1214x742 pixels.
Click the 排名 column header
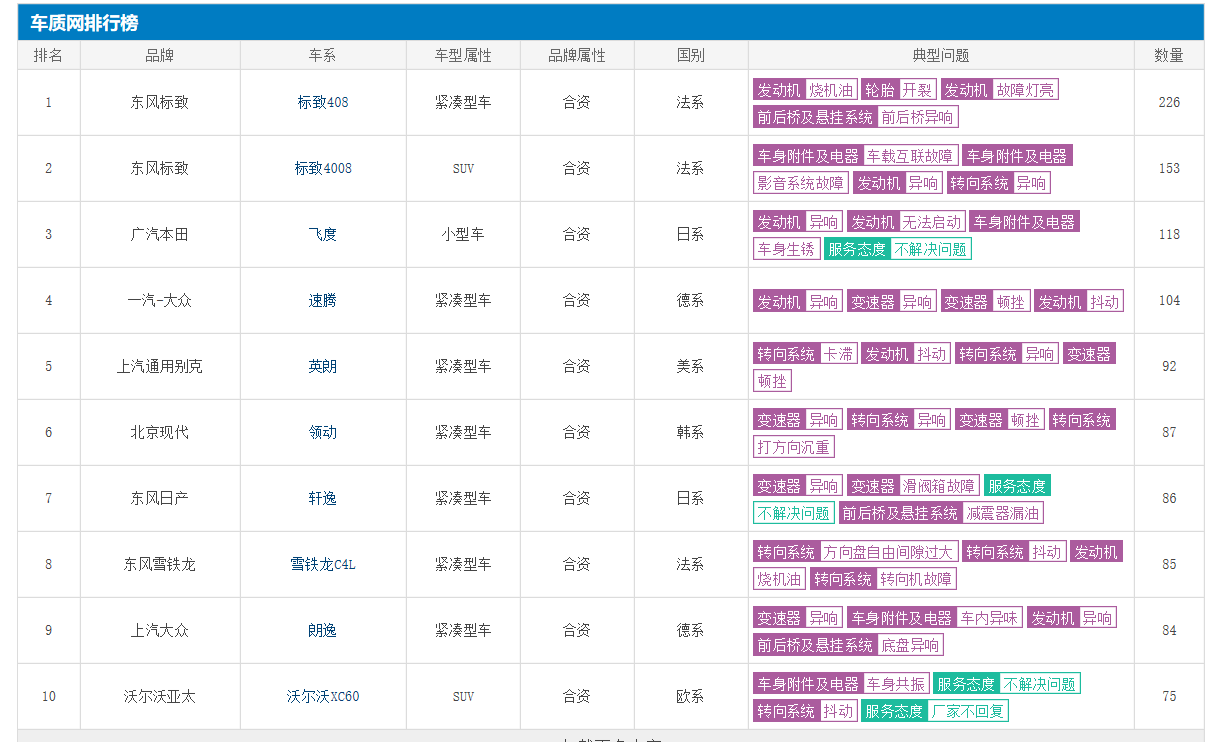(49, 55)
